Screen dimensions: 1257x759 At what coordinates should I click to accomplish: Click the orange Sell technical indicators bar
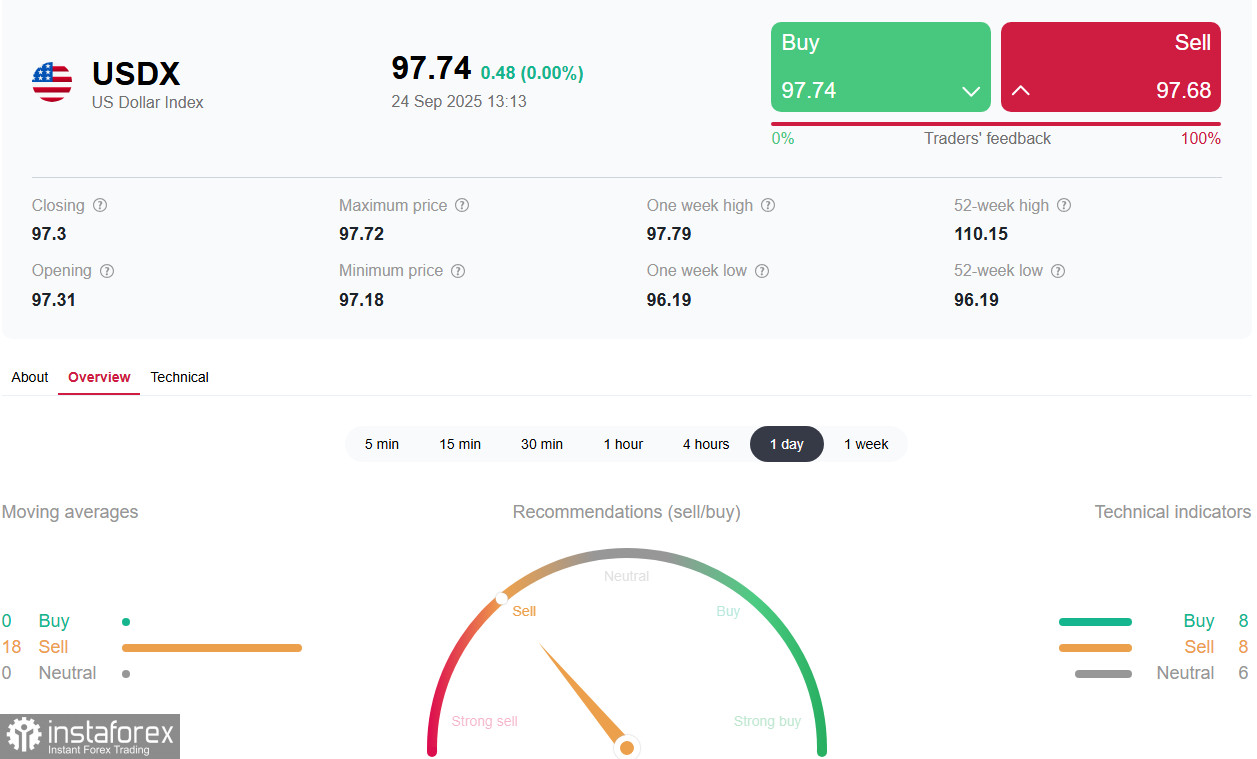[x=1095, y=648]
